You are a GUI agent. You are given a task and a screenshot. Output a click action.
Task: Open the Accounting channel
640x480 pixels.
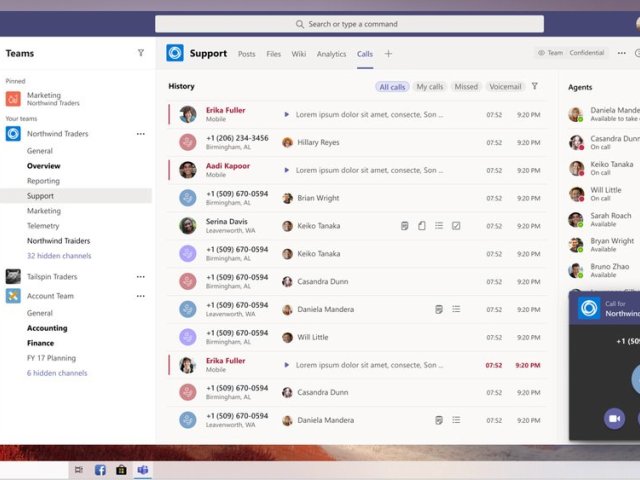47,328
